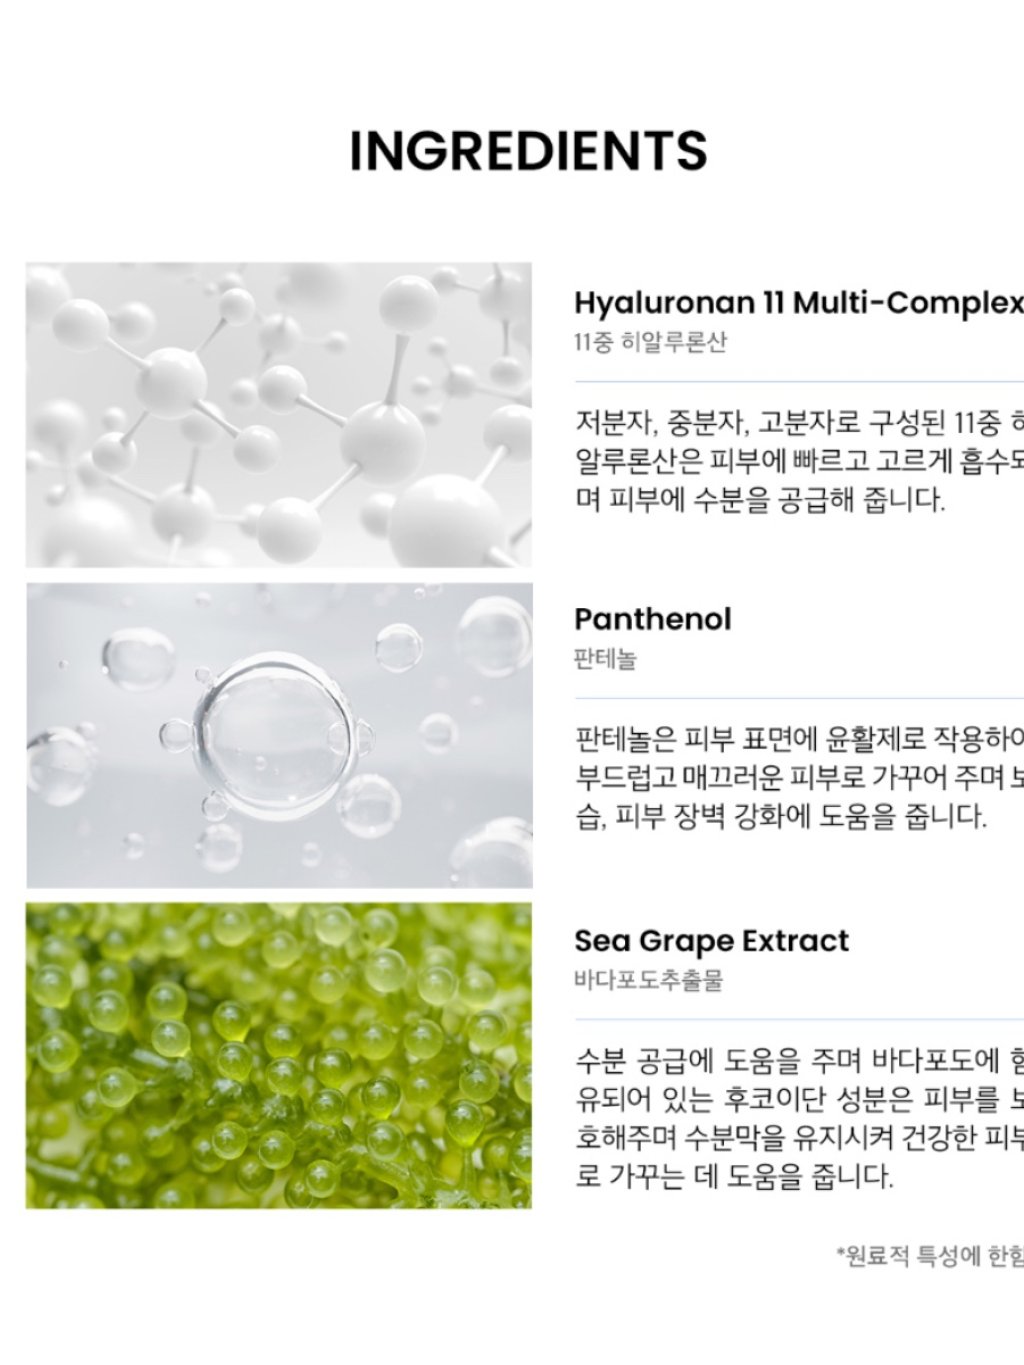Image resolution: width=1024 pixels, height=1365 pixels.
Task: Click the divider line under 11중 히알루론산
Action: (799, 382)
